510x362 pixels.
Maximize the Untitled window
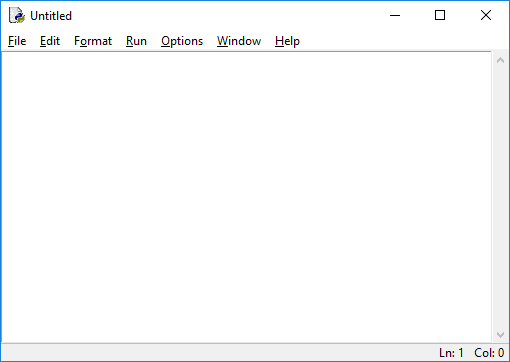(440, 15)
